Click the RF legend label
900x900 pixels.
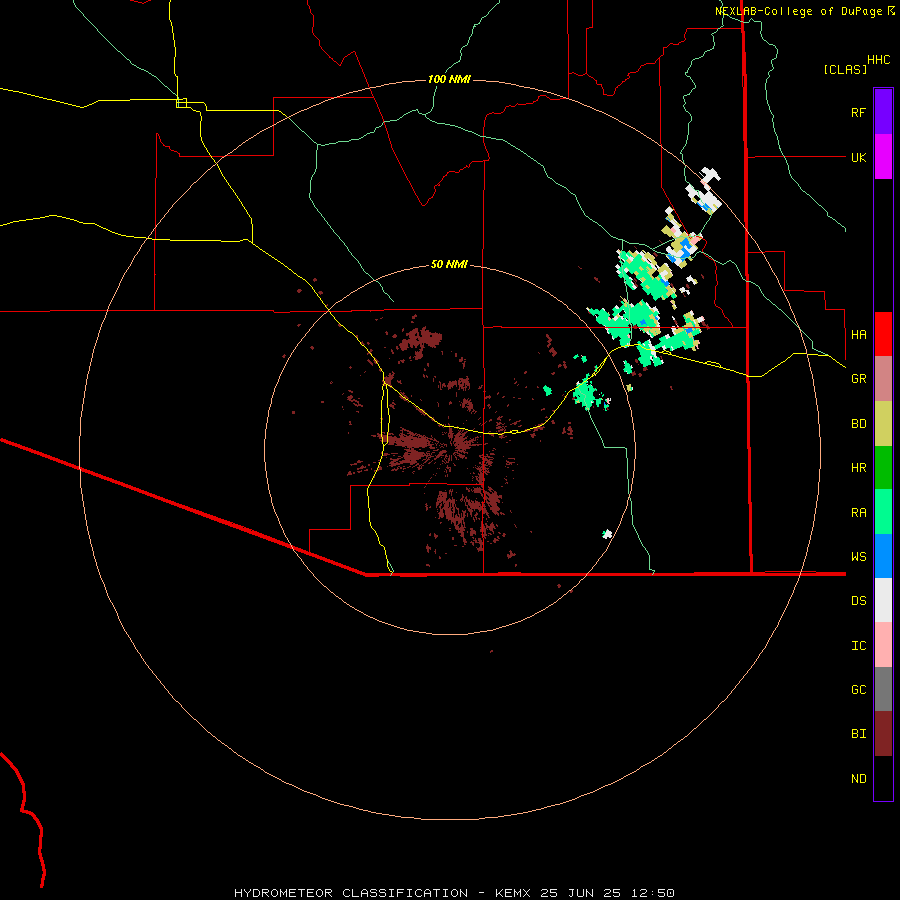coord(858,113)
